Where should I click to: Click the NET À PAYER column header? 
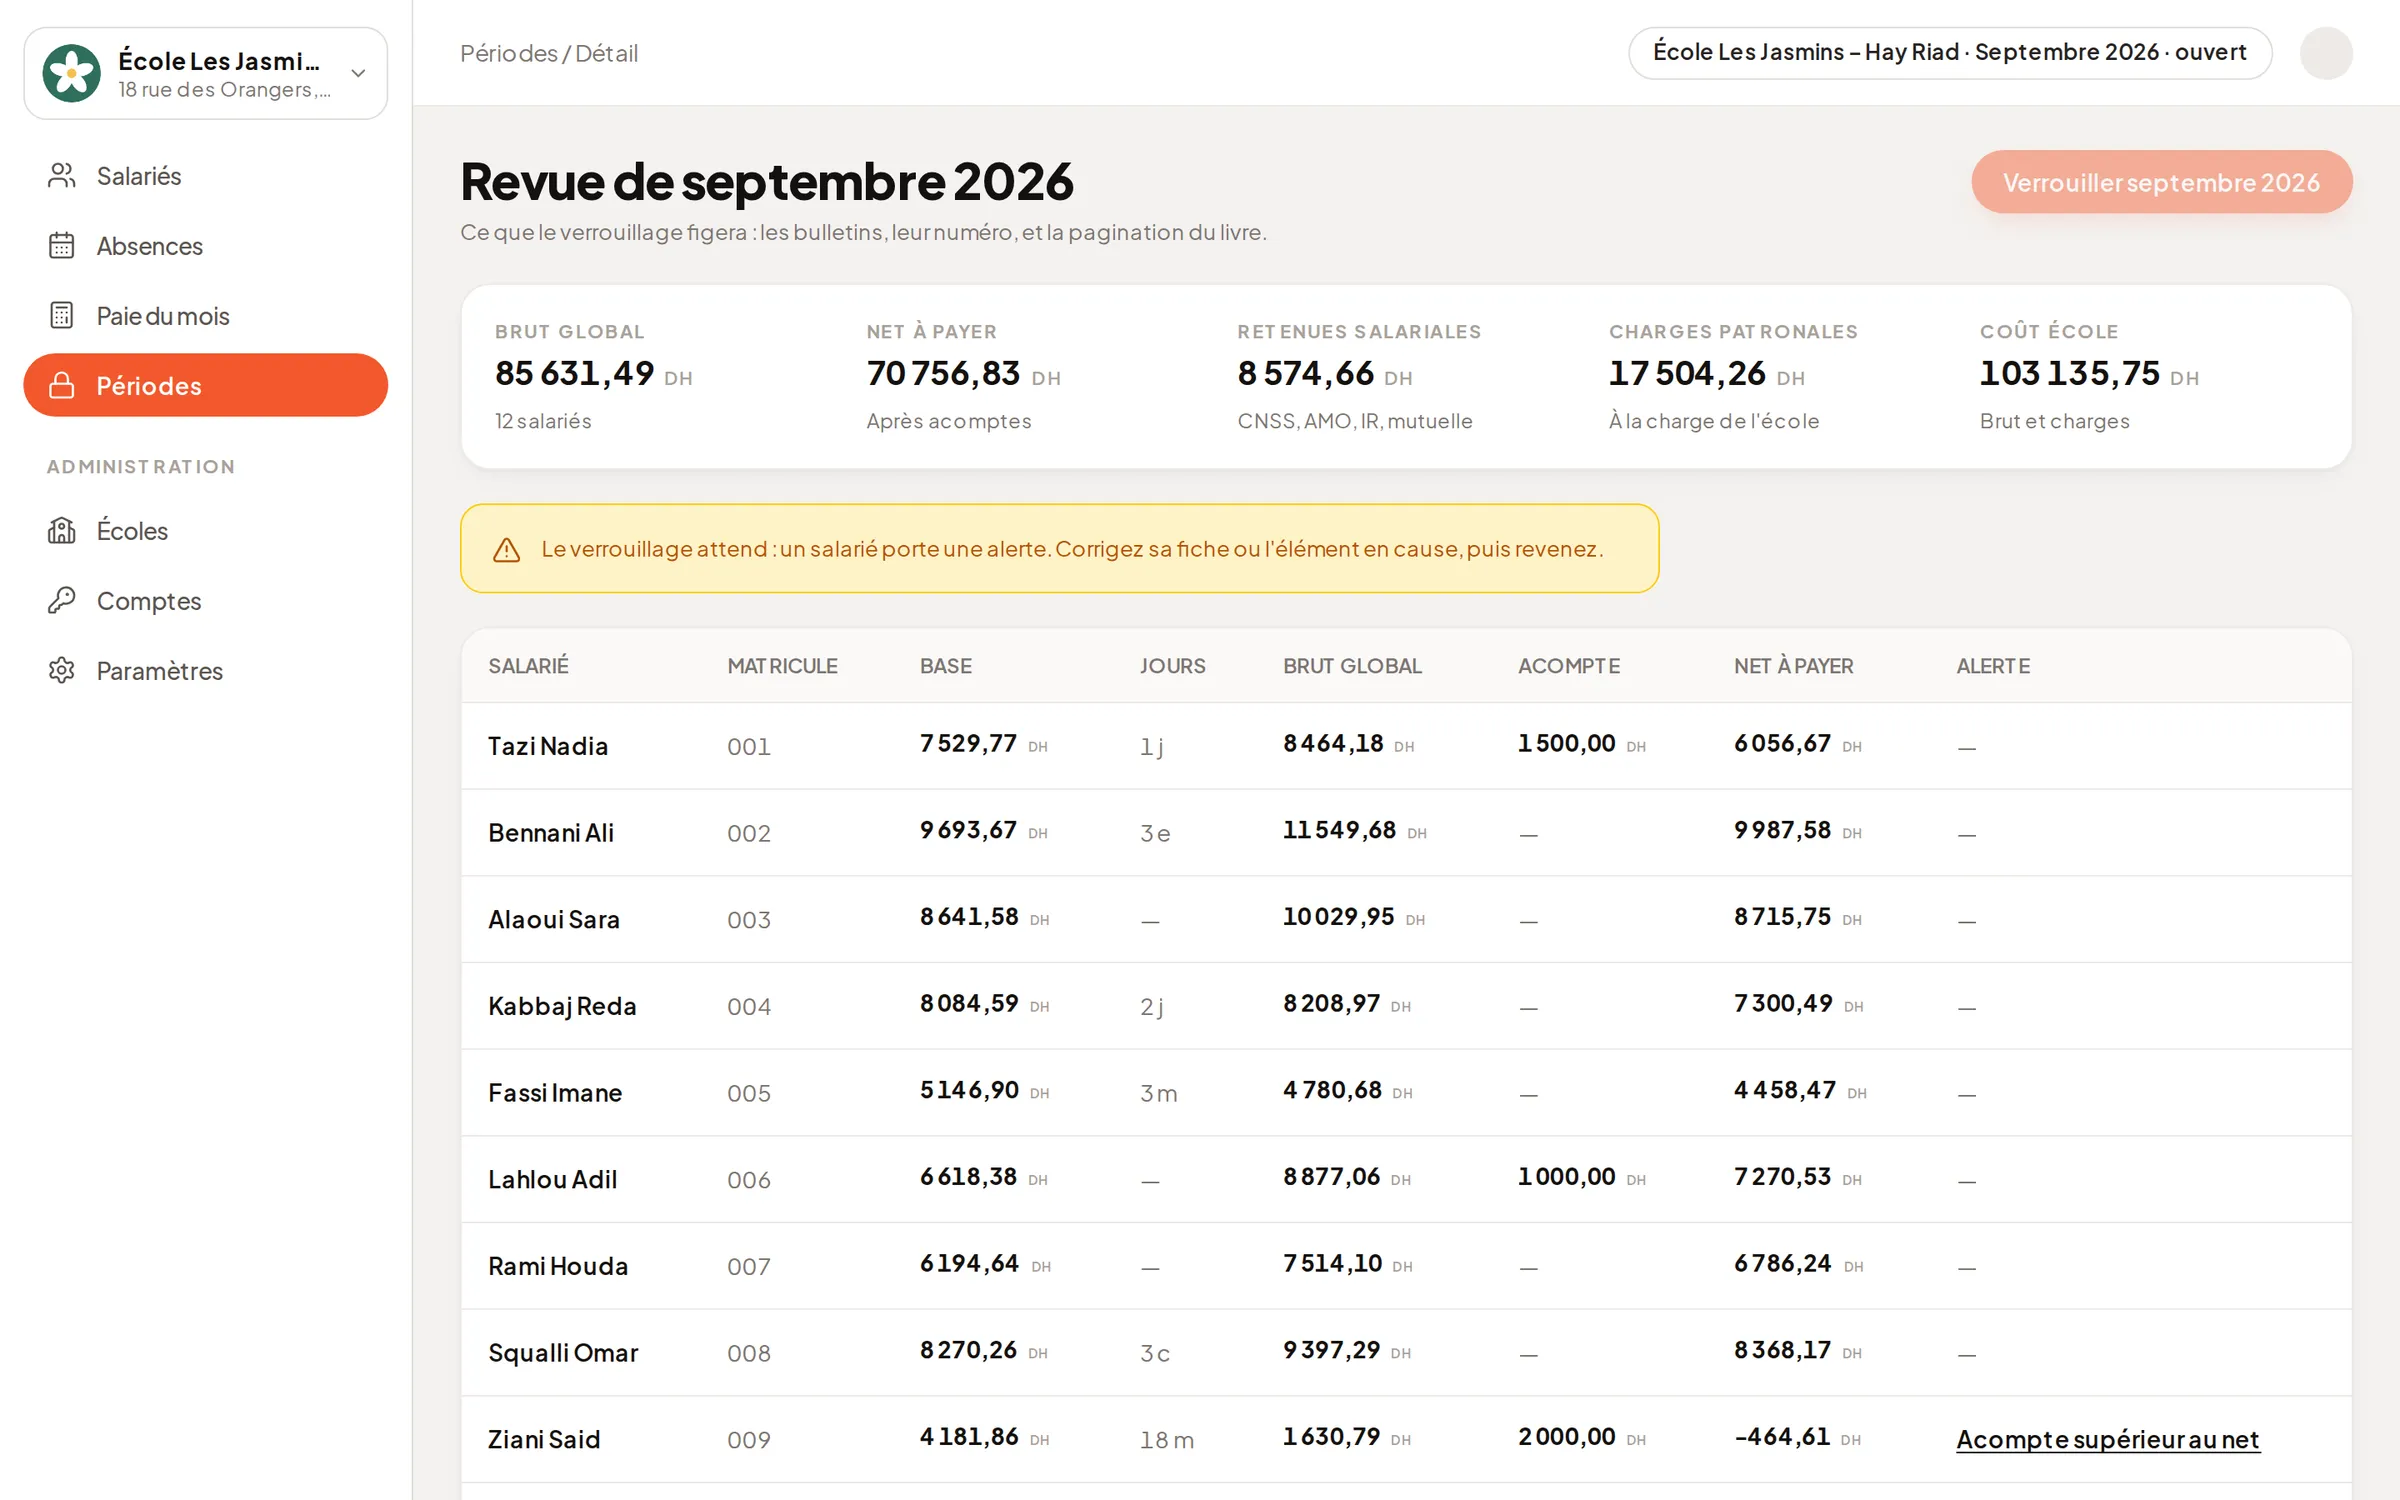pos(1793,666)
